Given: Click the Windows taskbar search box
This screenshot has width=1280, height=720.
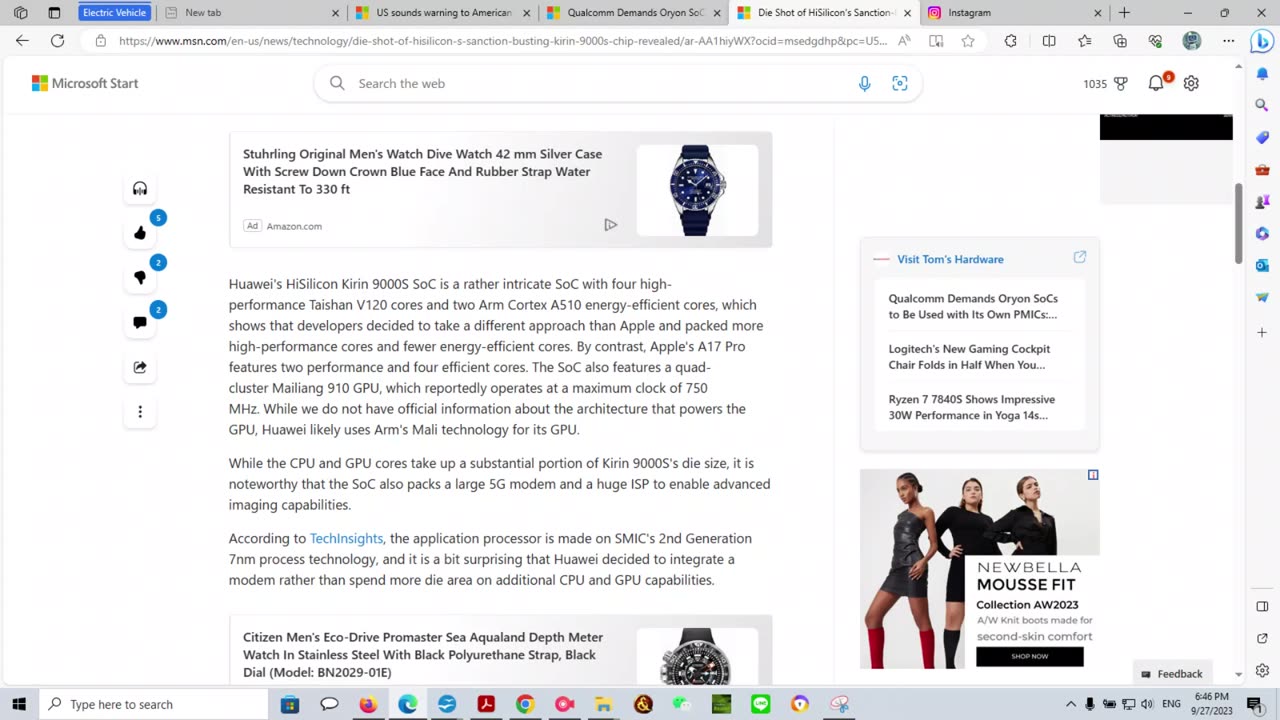Looking at the screenshot, I should click(x=154, y=704).
